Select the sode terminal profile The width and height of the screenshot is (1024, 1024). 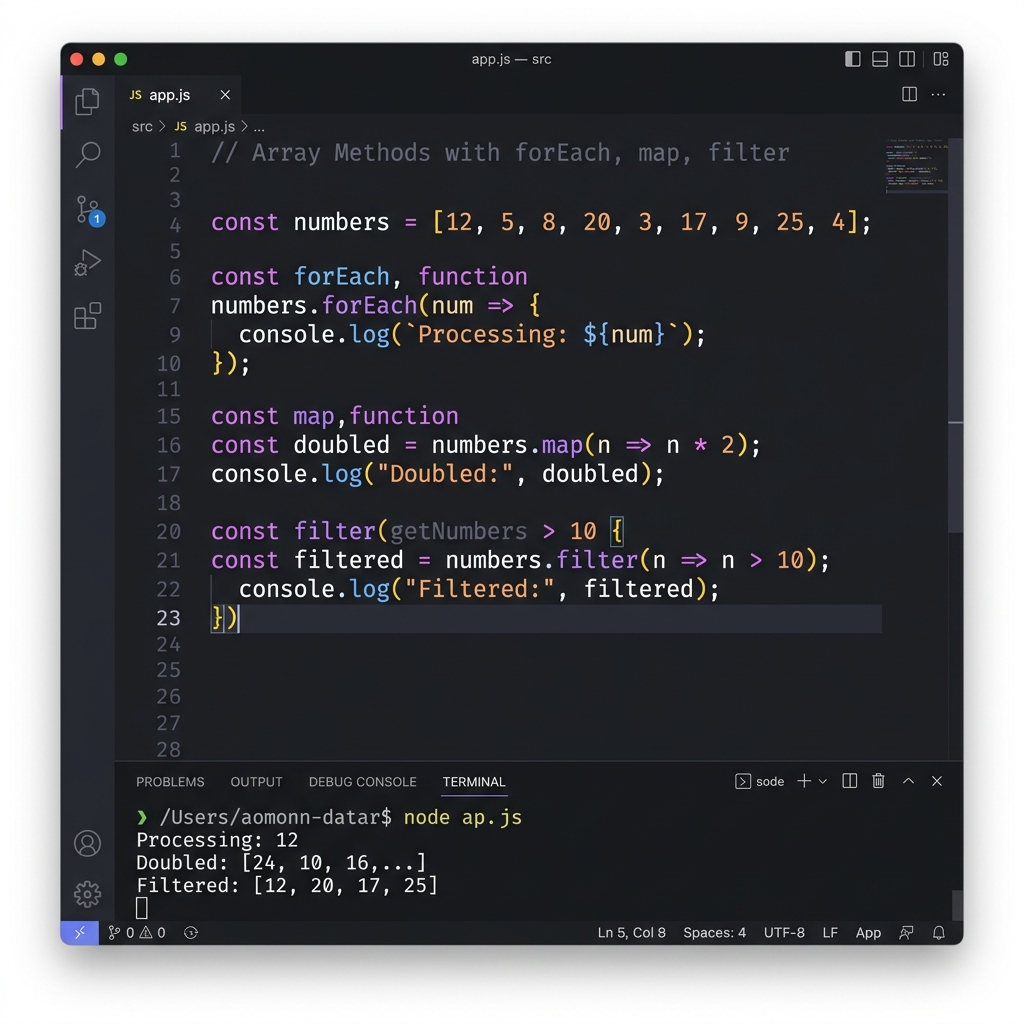760,782
